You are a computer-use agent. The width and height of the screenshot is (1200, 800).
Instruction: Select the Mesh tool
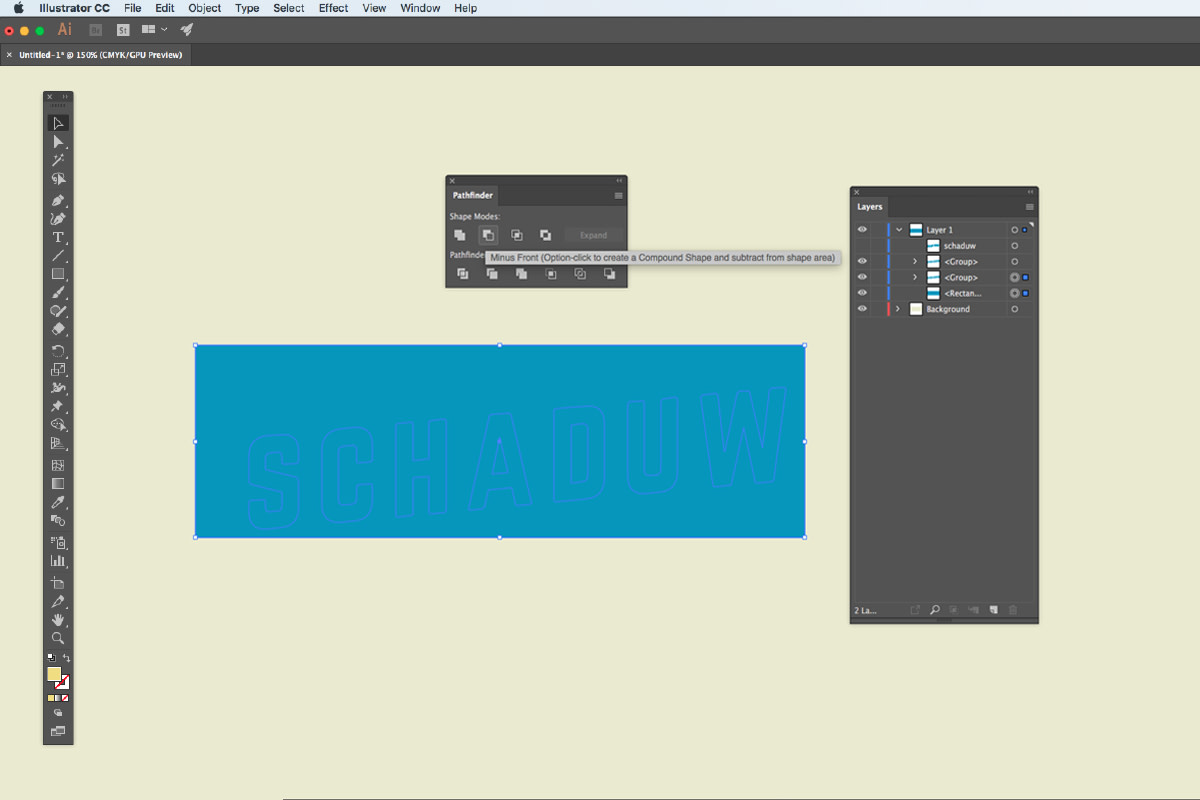point(58,465)
